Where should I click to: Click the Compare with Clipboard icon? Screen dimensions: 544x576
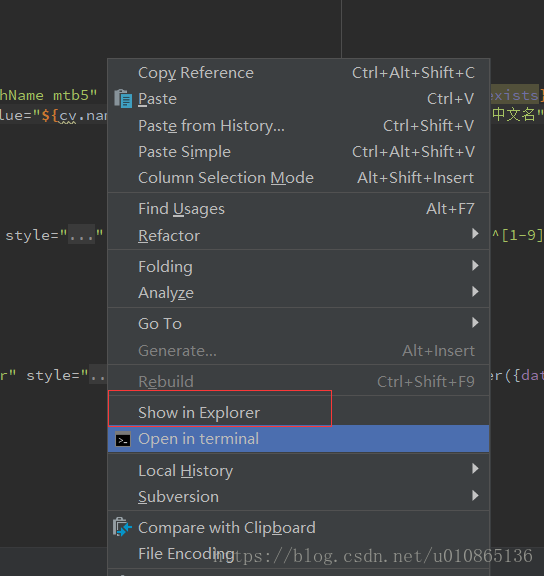click(x=122, y=527)
